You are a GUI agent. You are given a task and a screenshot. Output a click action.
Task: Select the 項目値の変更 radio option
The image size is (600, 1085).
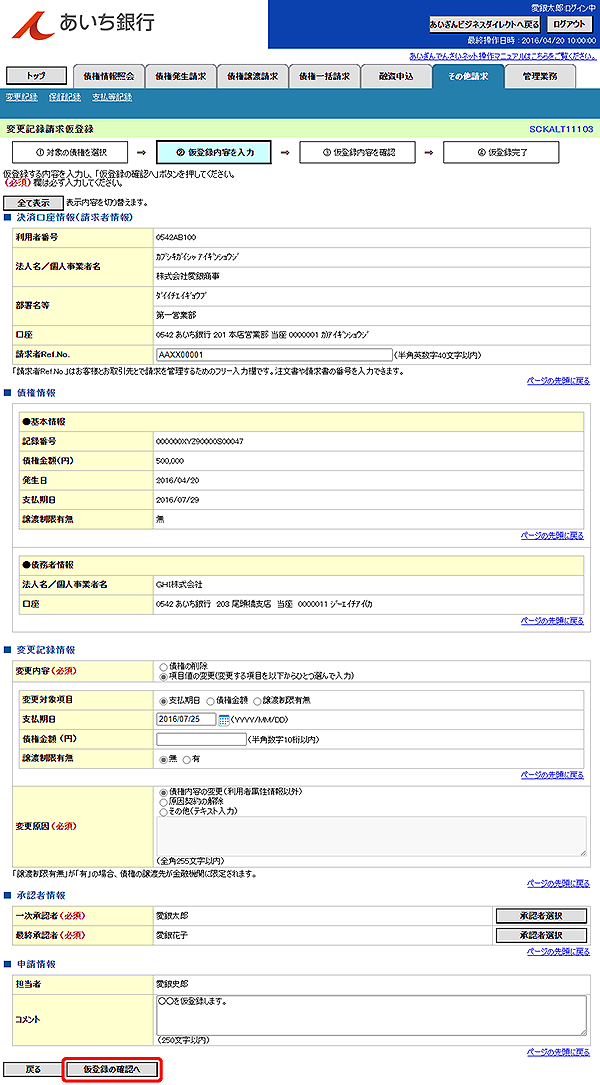[164, 677]
